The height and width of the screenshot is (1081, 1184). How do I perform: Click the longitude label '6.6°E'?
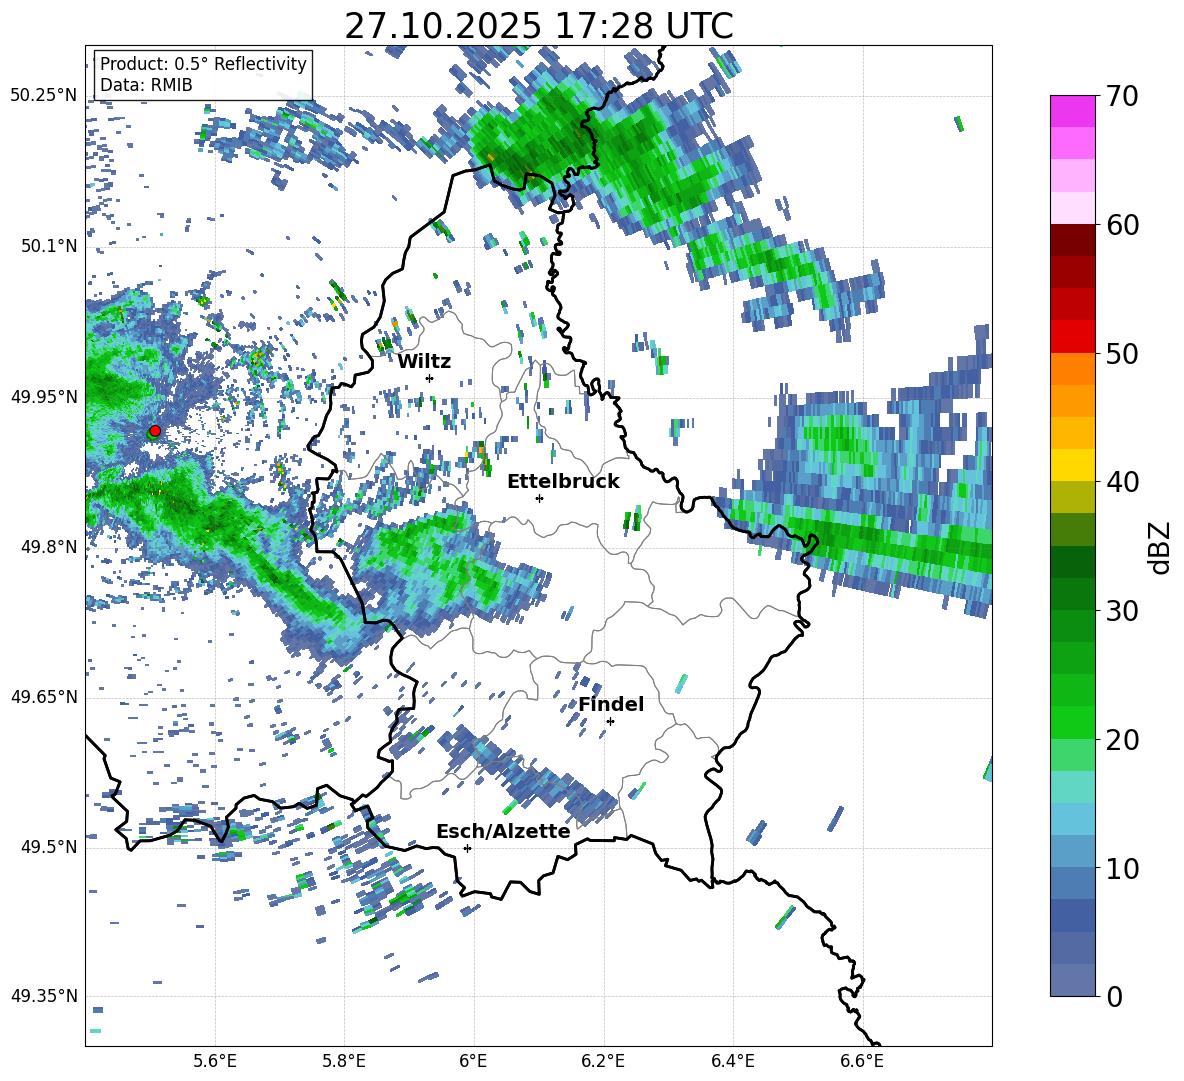click(x=862, y=1061)
